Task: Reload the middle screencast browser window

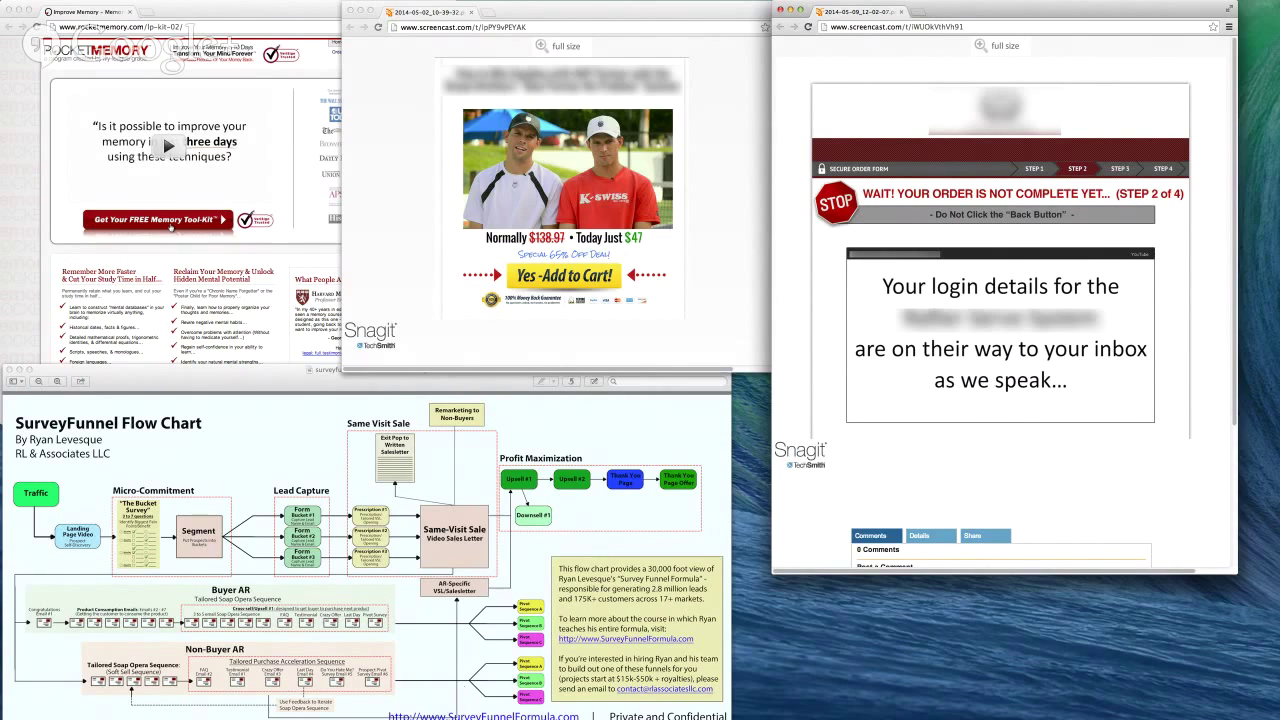Action: pyautogui.click(x=378, y=27)
